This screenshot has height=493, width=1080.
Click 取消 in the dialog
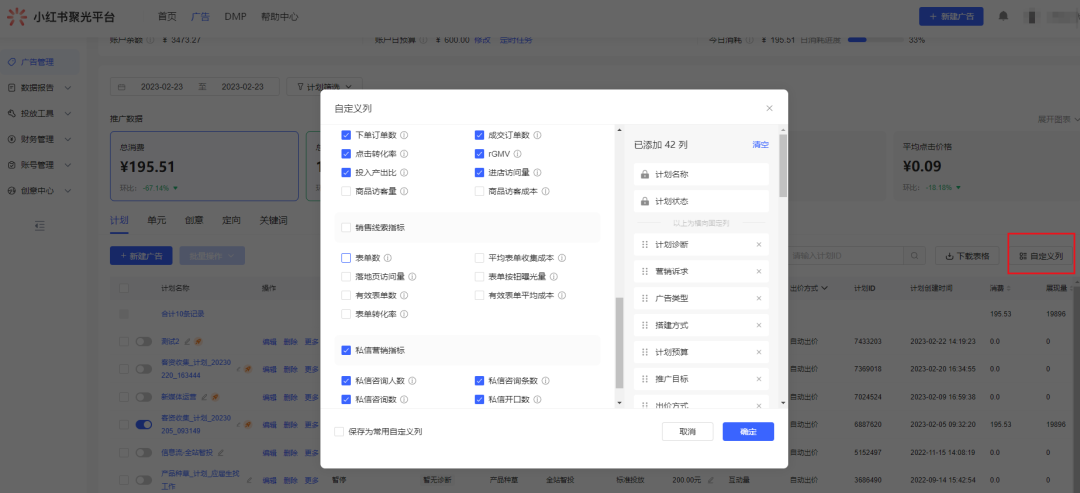point(687,432)
